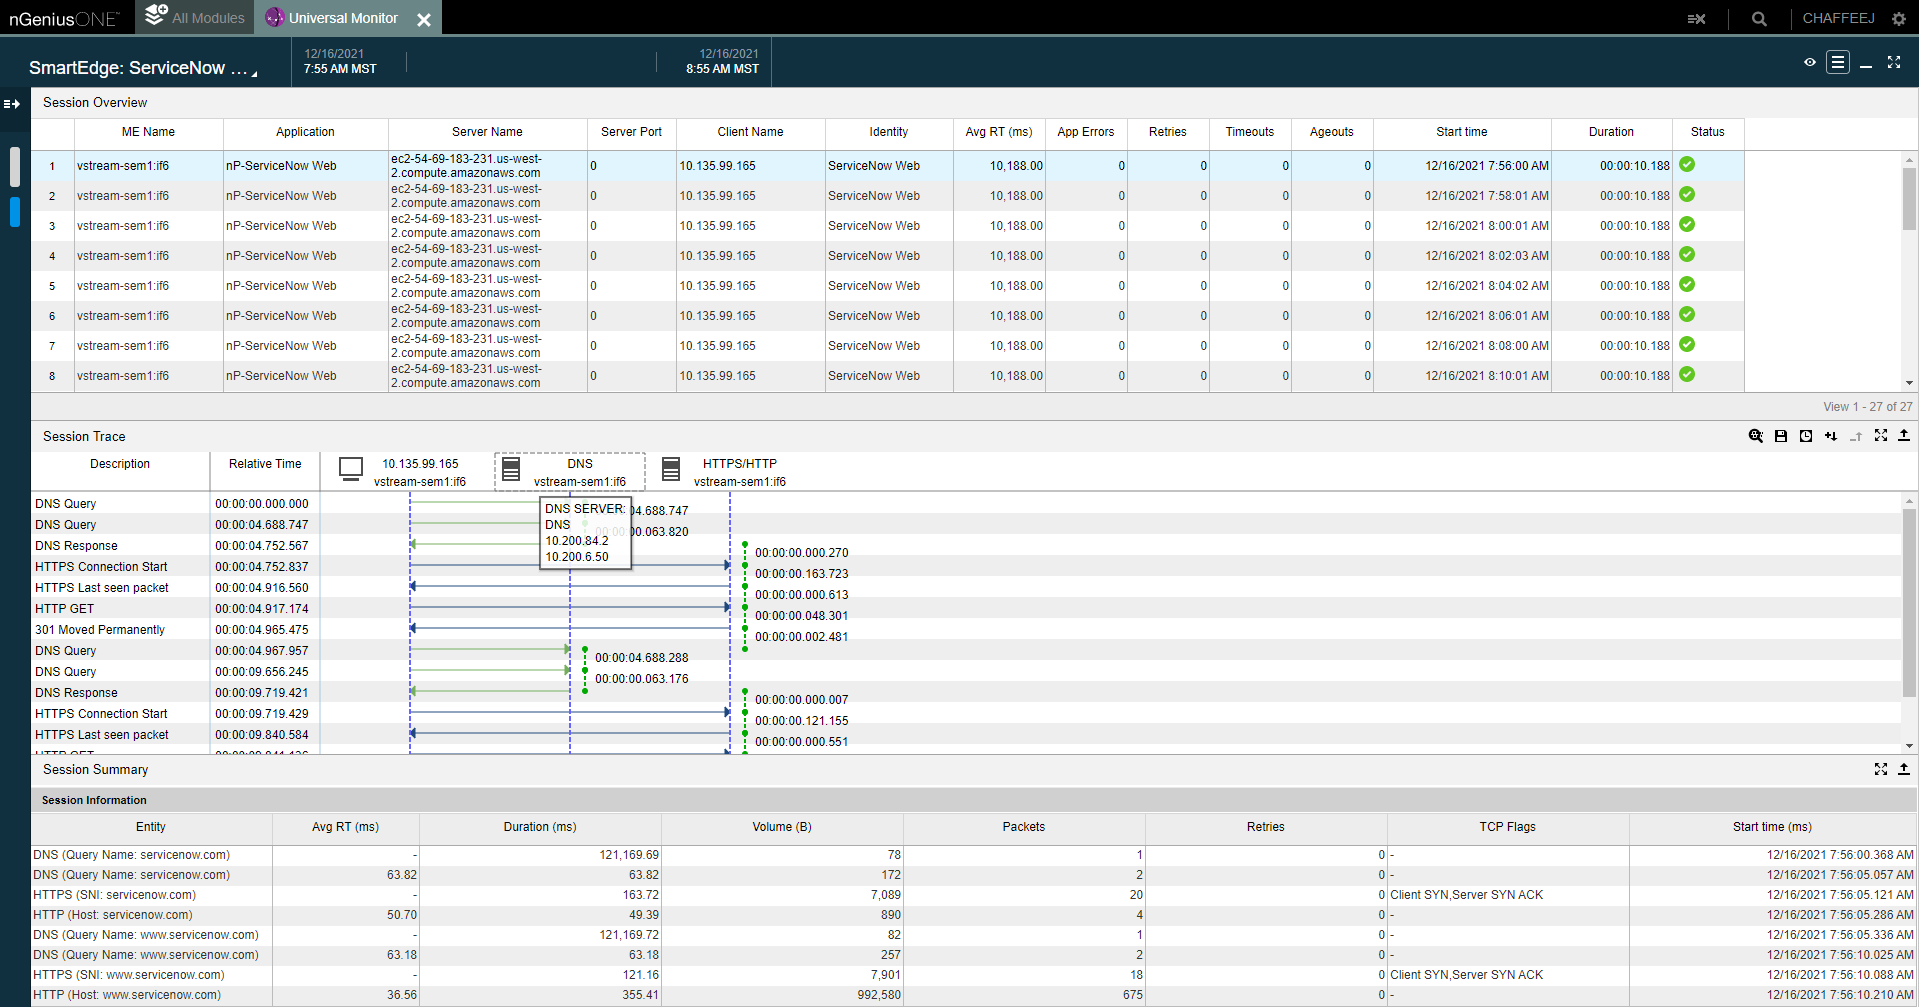The height and width of the screenshot is (1007, 1919).
Task: Switch to the All Modules tab
Action: pyautogui.click(x=195, y=18)
